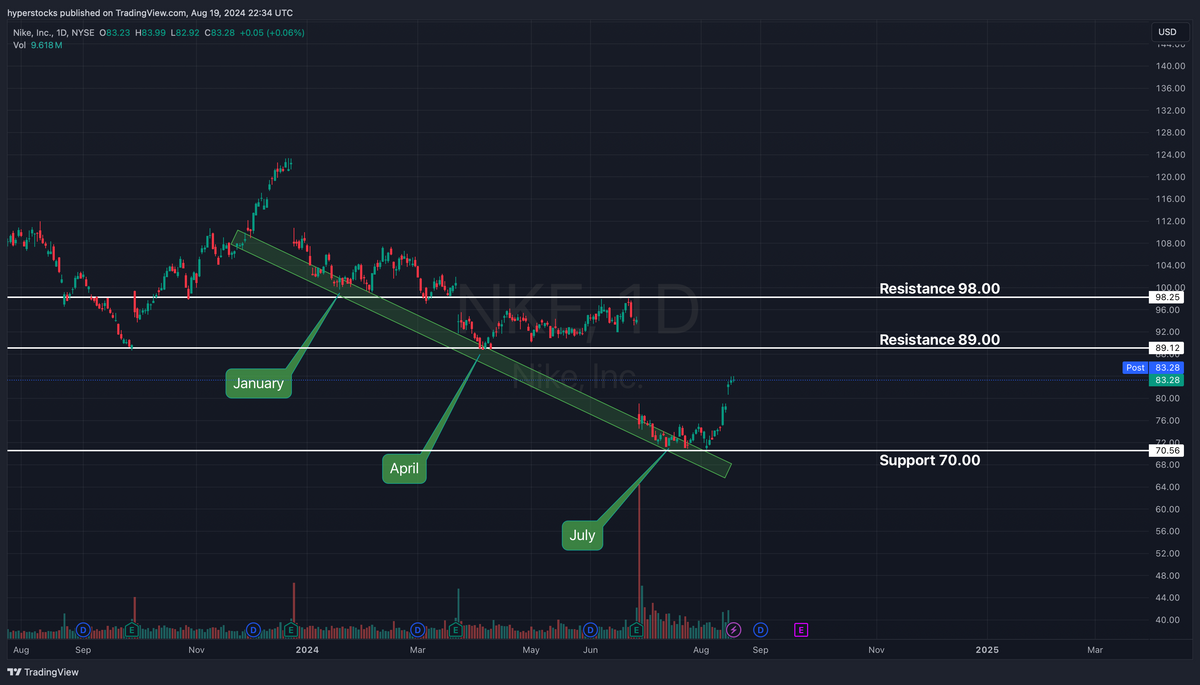Open the late June 2024 earnings marker
The width and height of the screenshot is (1200, 685).
(x=637, y=630)
